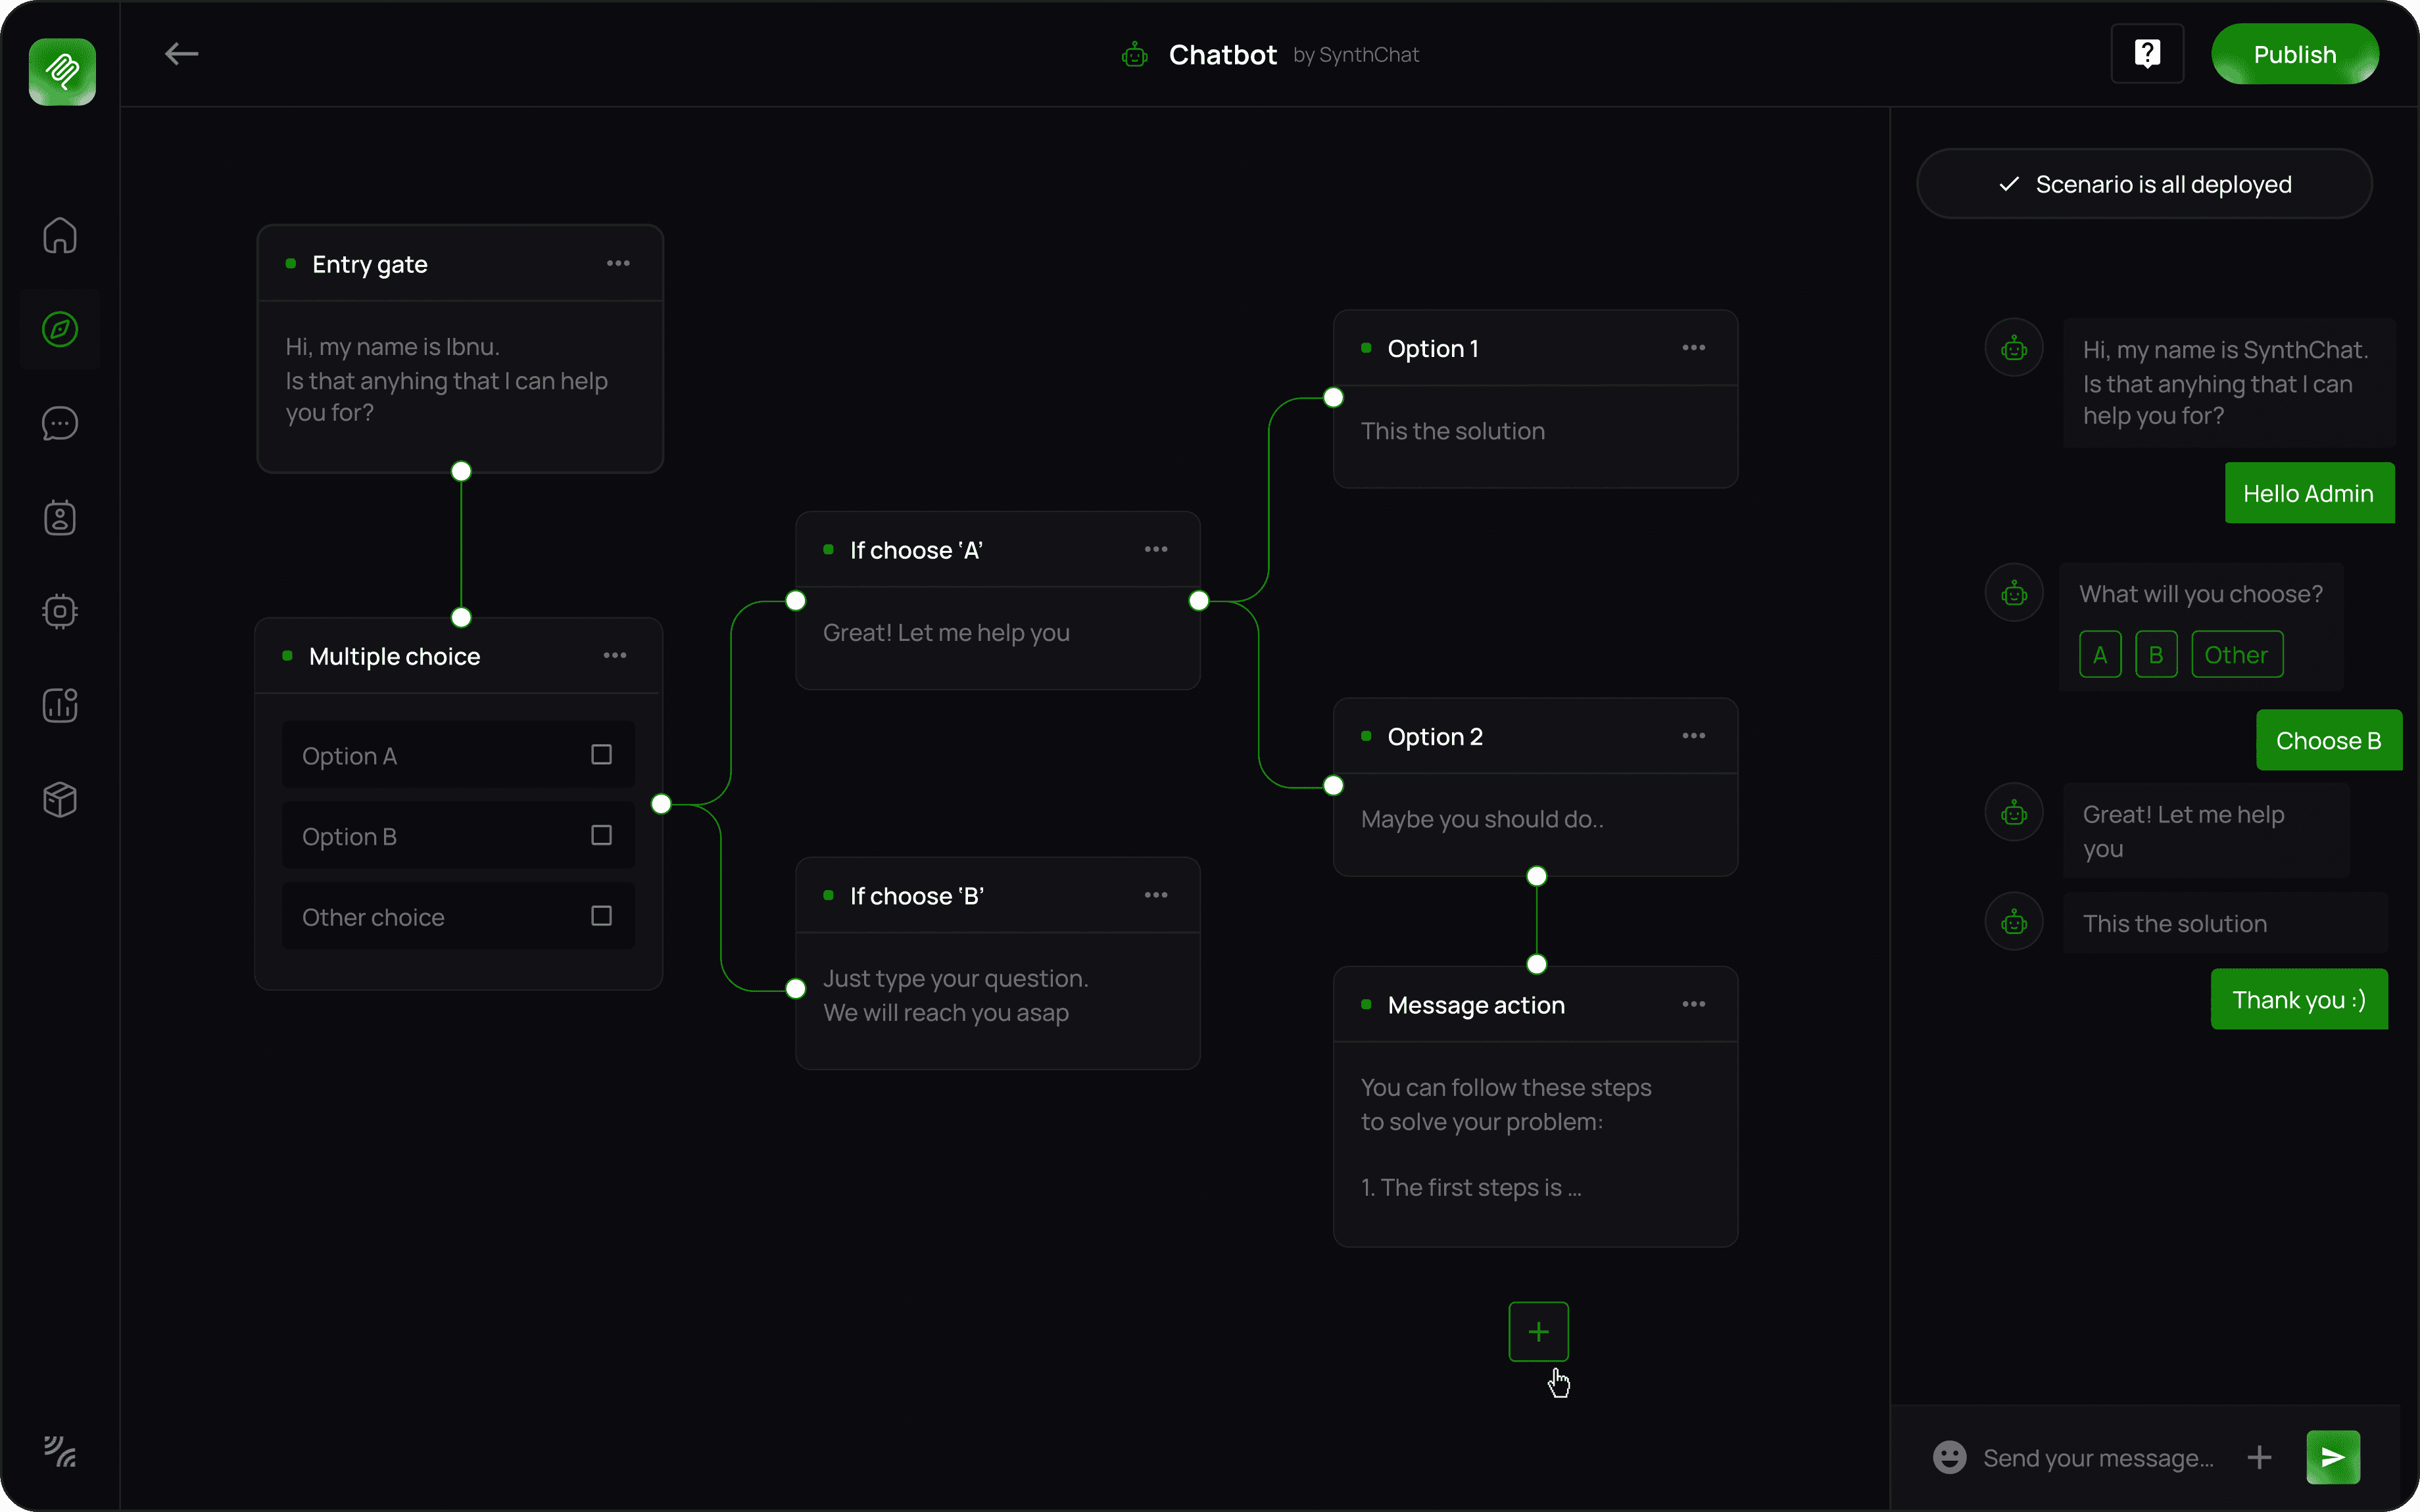Open the chat messages sidebar icon
Viewport: 2420px width, 1512px height.
(60, 424)
